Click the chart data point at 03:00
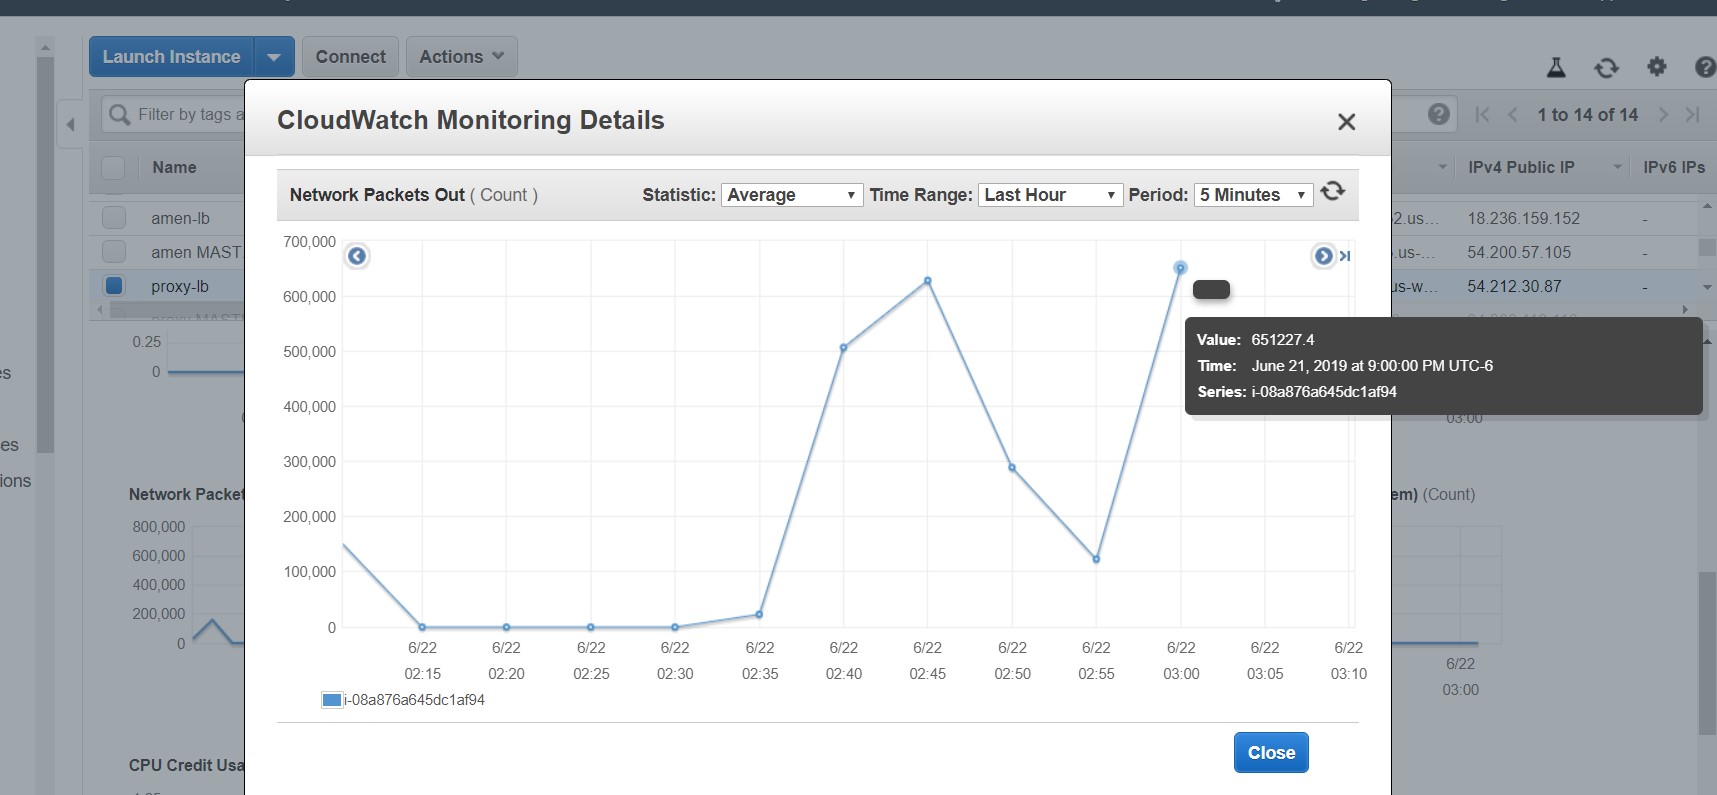 (1180, 268)
